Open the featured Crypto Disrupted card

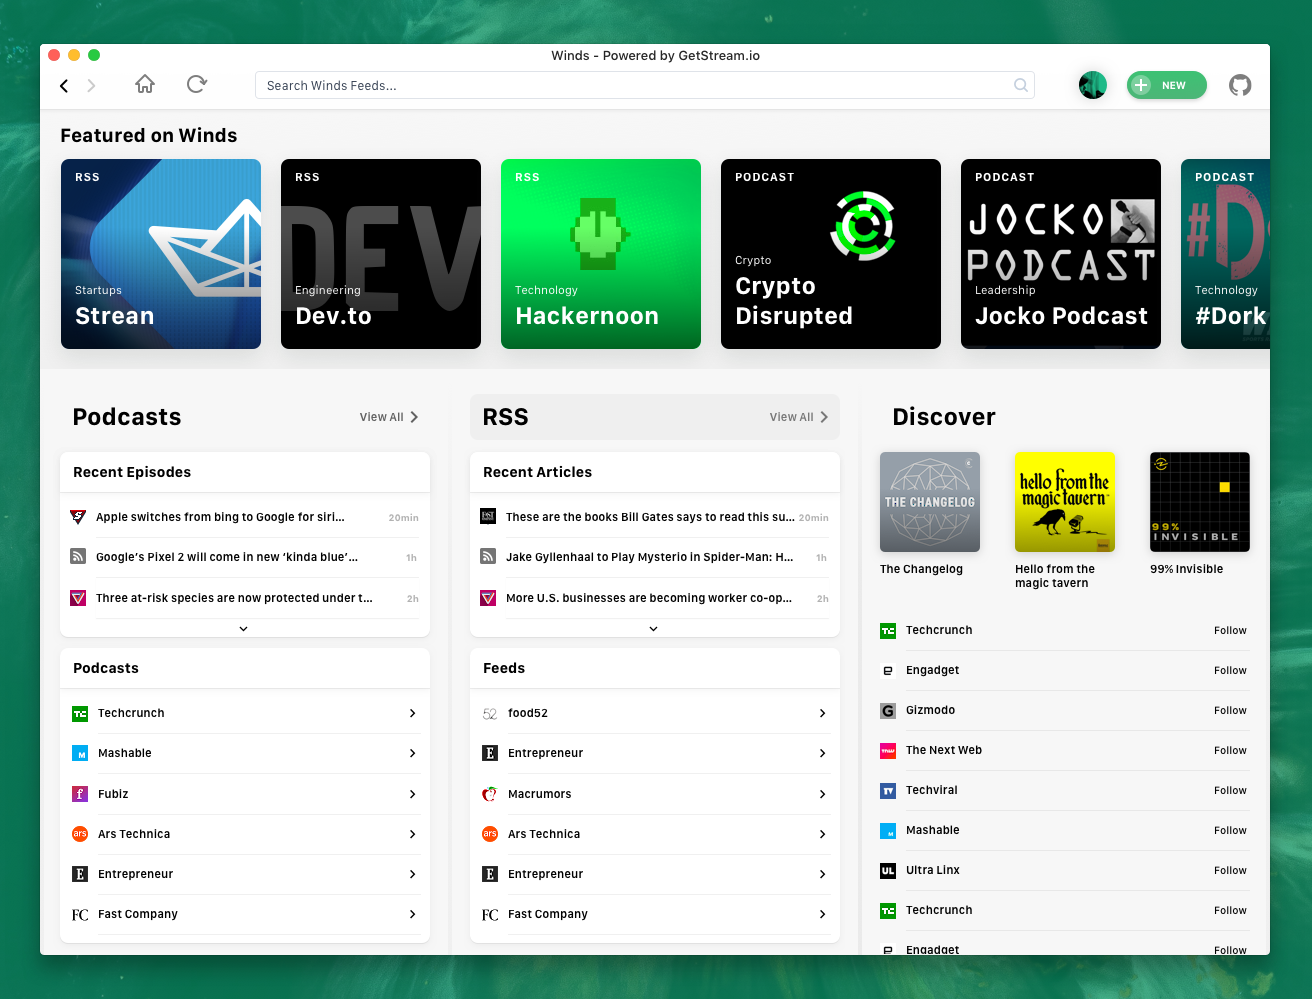tap(831, 254)
